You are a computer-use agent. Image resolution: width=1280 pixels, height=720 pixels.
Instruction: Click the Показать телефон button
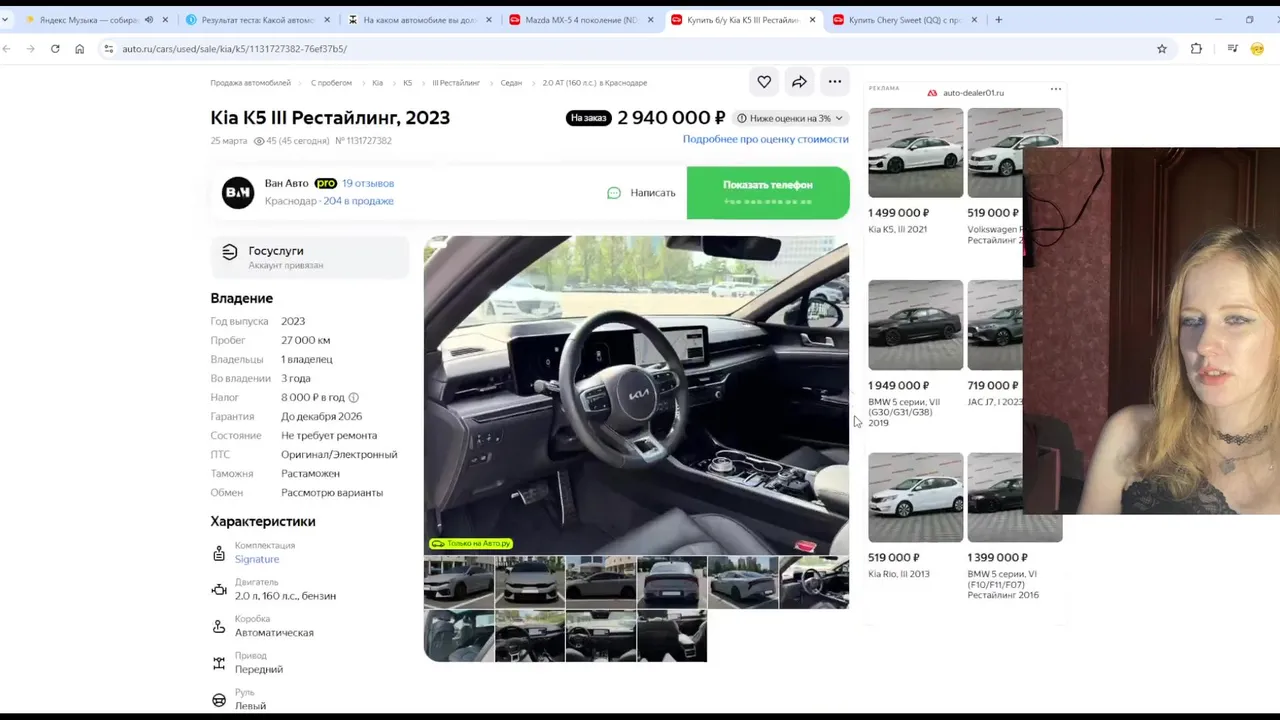coord(768,193)
